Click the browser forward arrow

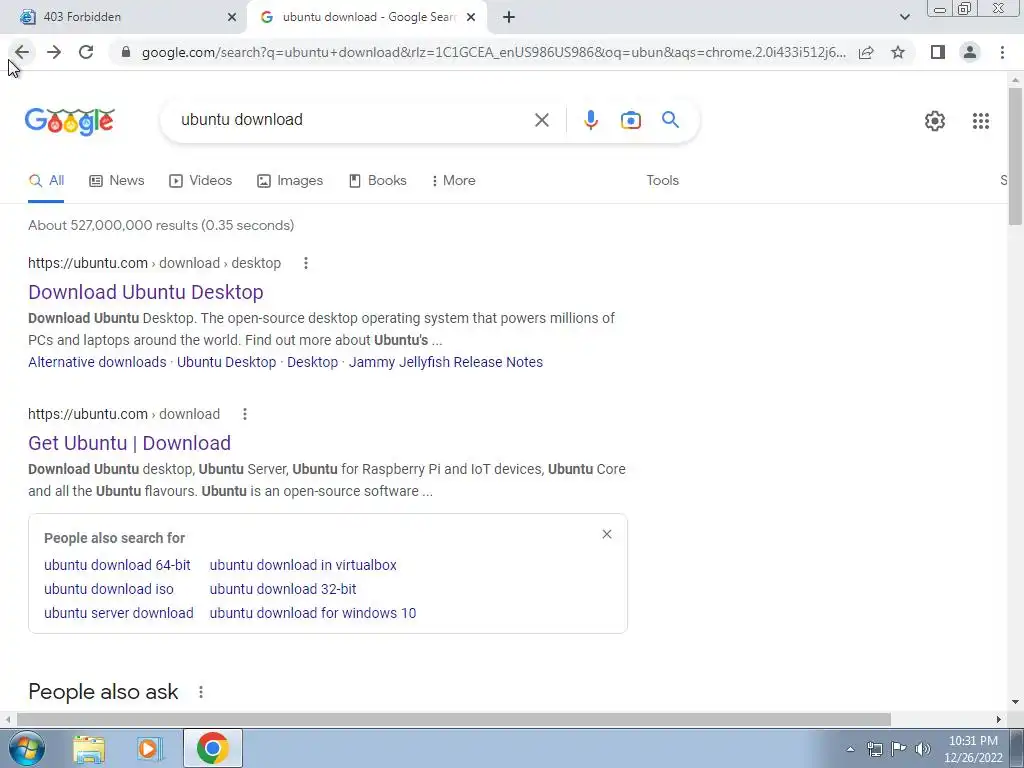tap(54, 52)
